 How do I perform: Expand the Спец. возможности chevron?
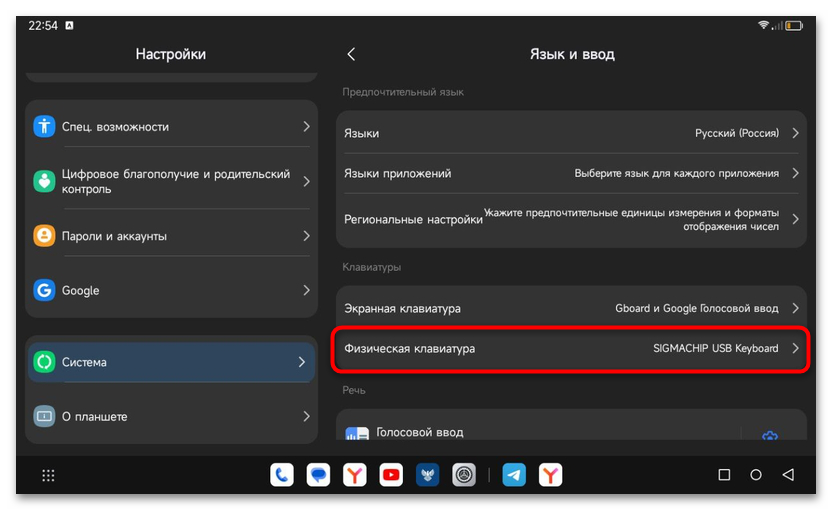pyautogui.click(x=306, y=126)
